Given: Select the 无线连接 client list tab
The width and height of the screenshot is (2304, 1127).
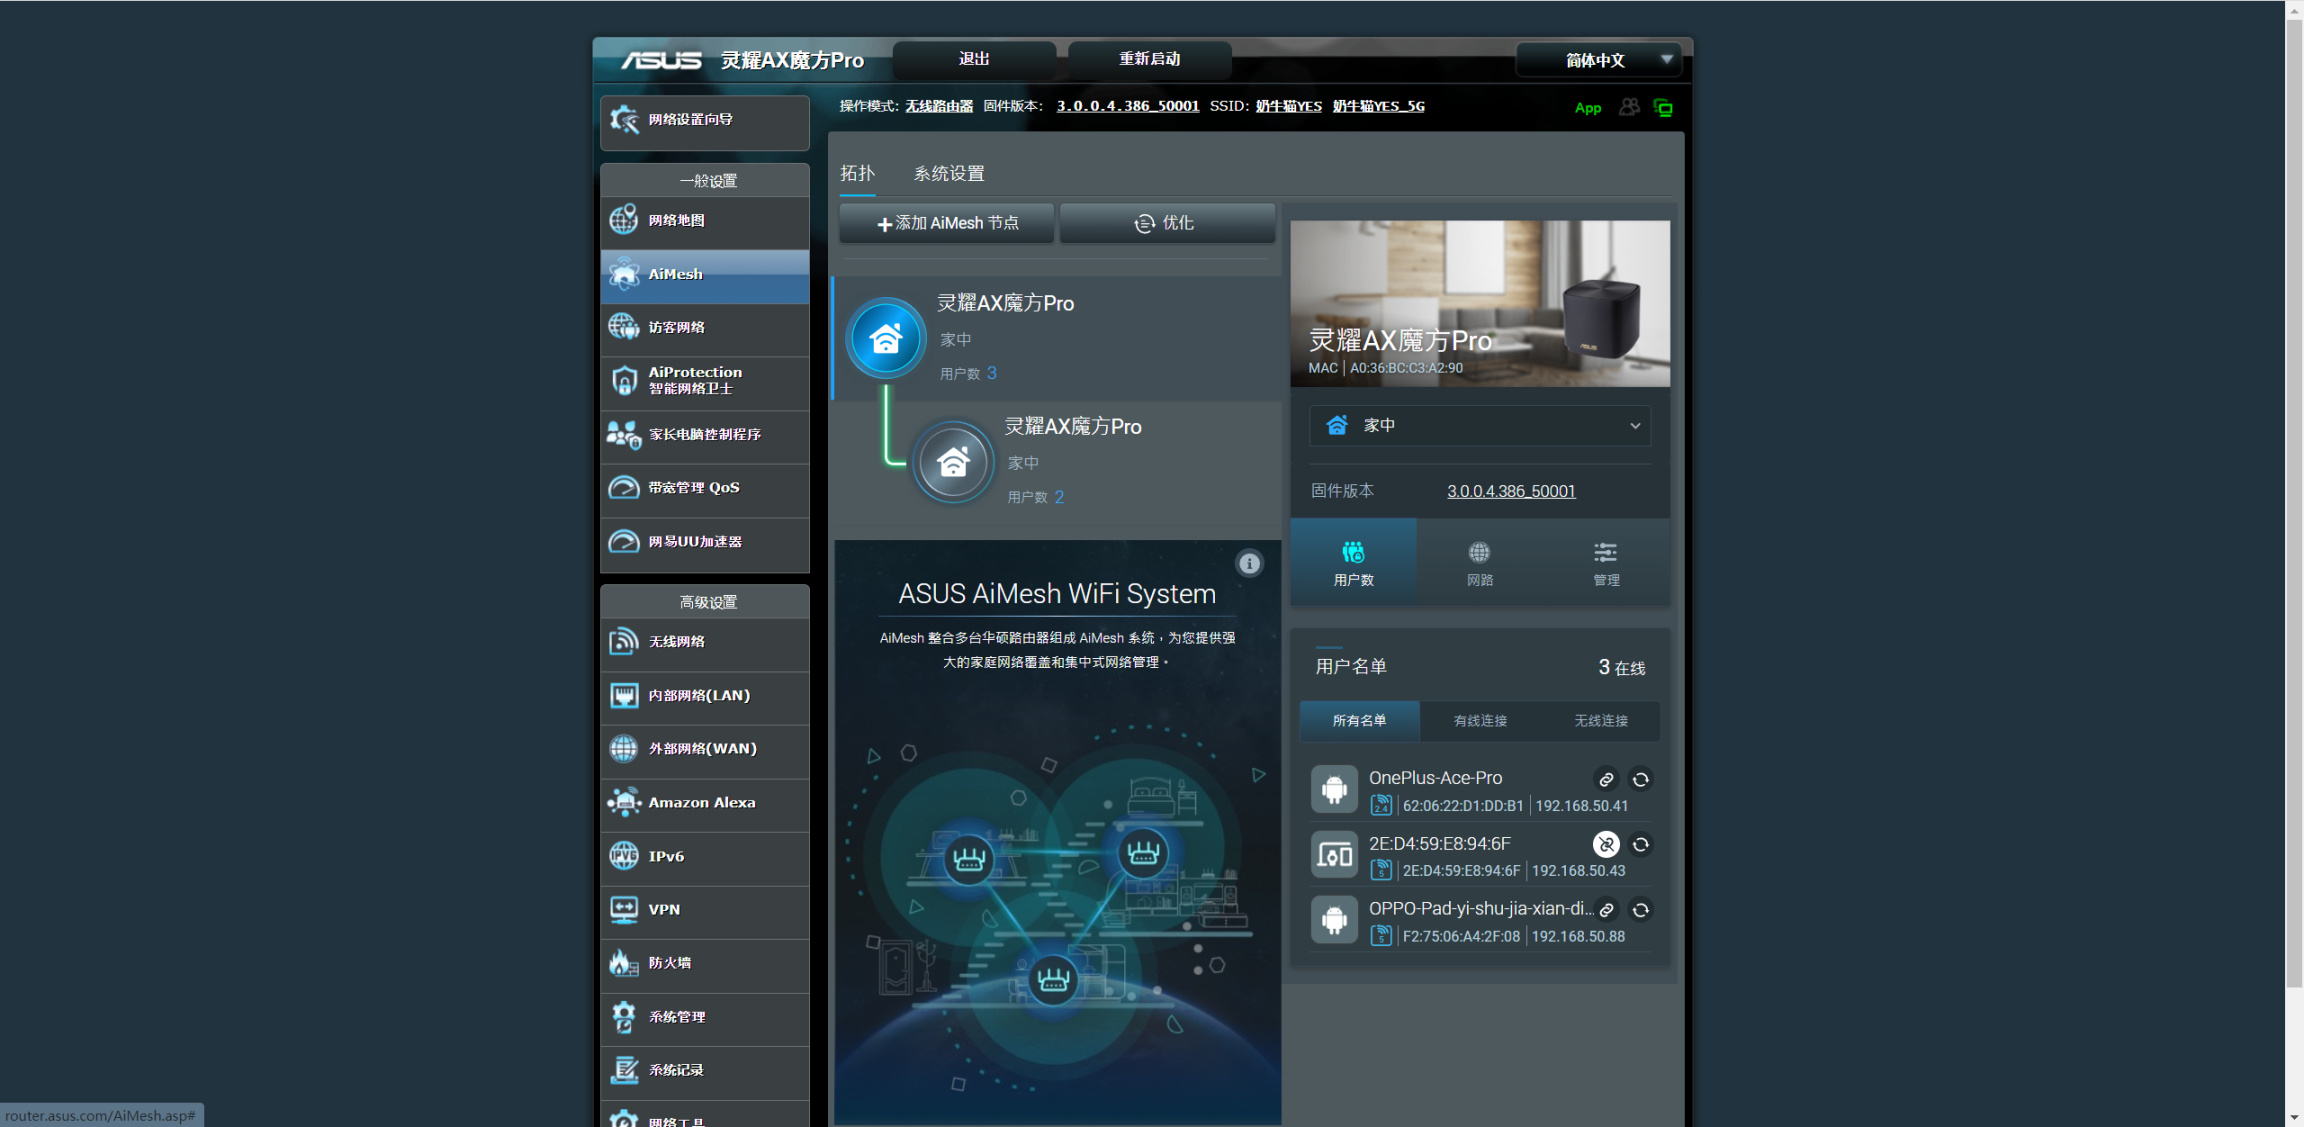Looking at the screenshot, I should pos(1600,721).
